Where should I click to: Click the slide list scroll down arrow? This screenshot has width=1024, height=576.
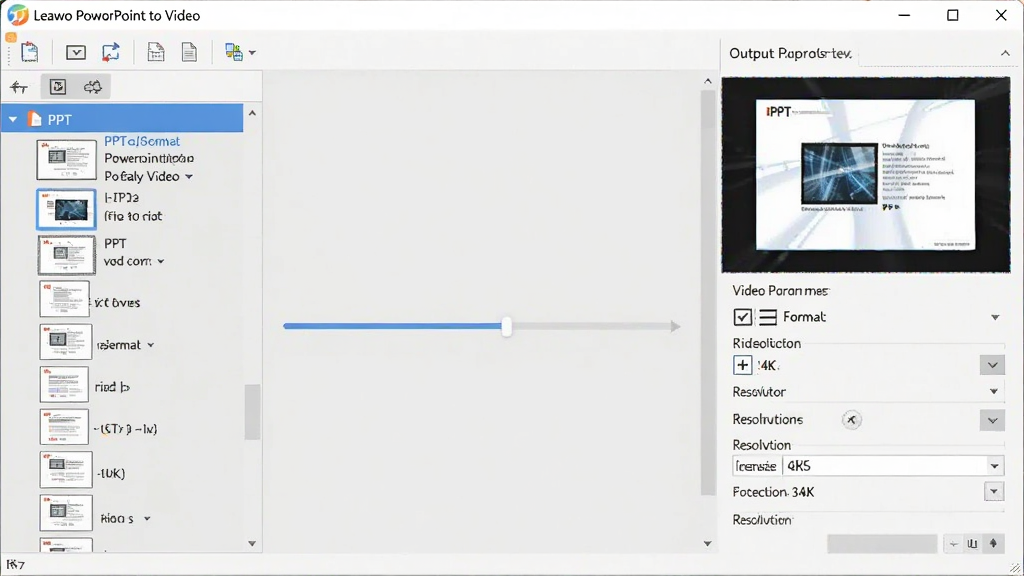point(252,543)
